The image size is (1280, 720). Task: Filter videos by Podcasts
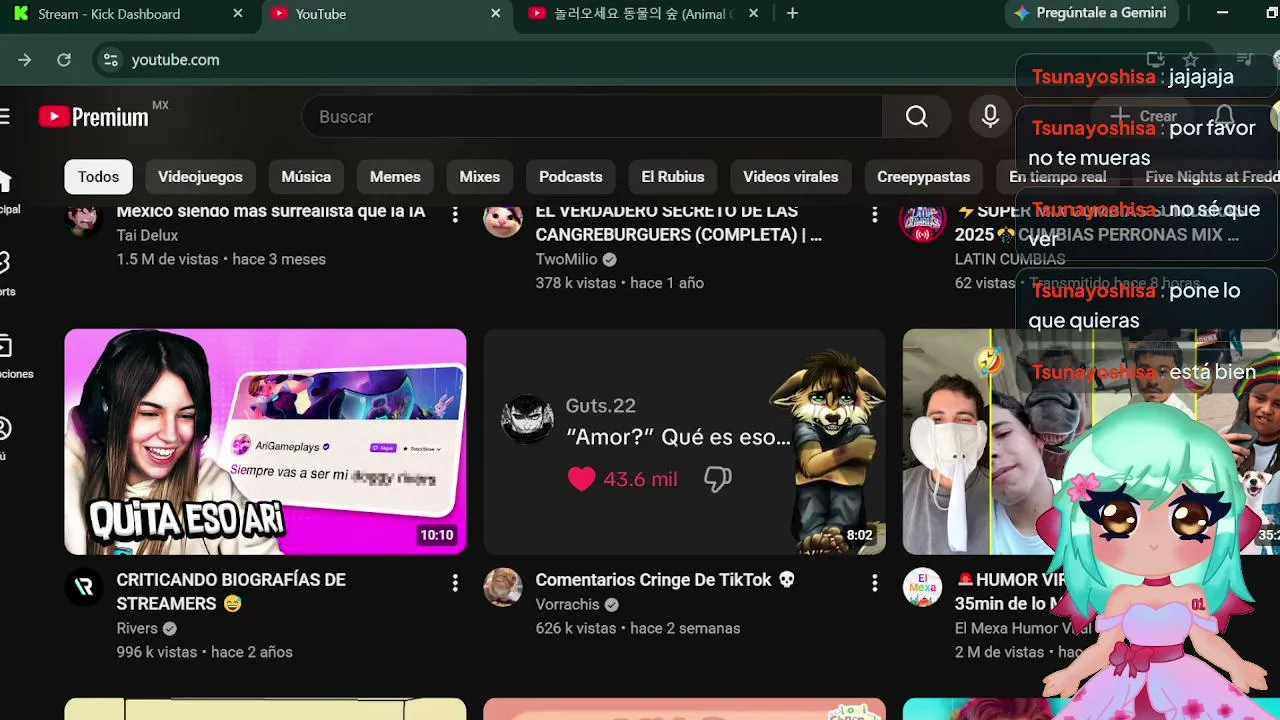pos(571,177)
